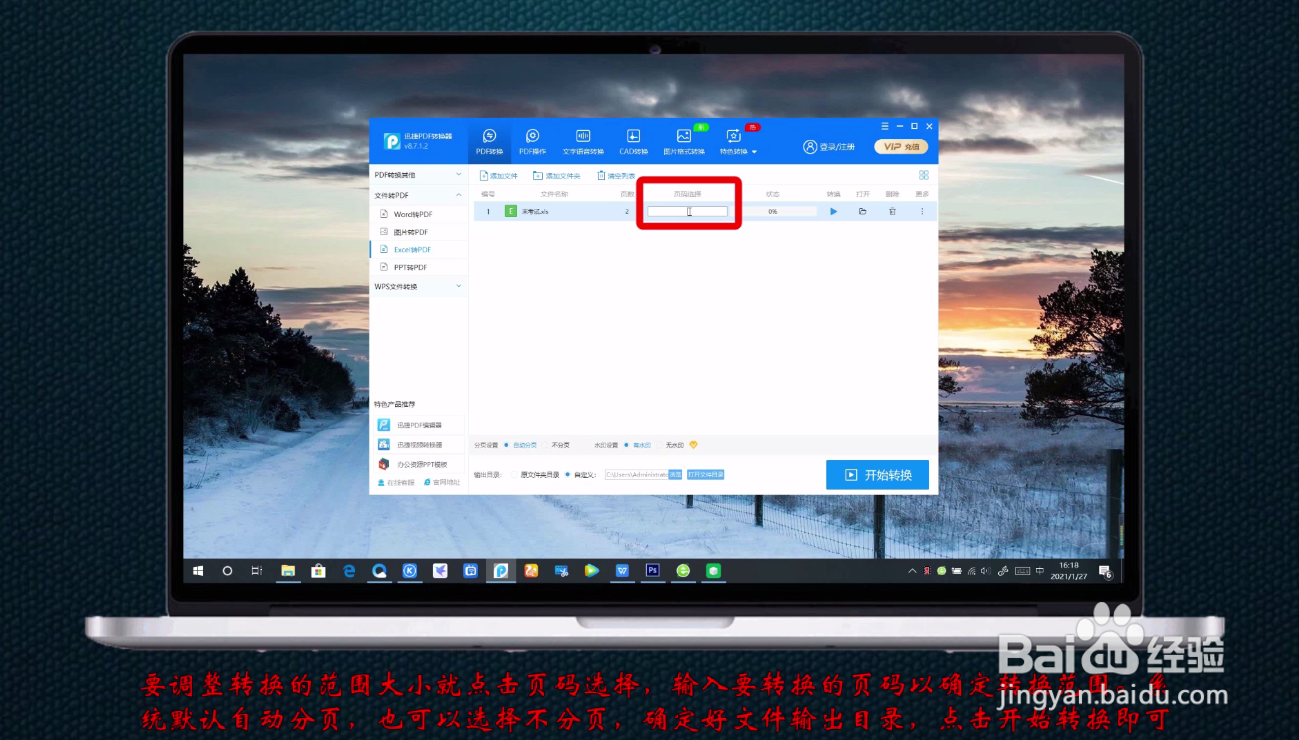Toggle the grid view icon
Image resolution: width=1299 pixels, height=740 pixels.
[x=924, y=175]
